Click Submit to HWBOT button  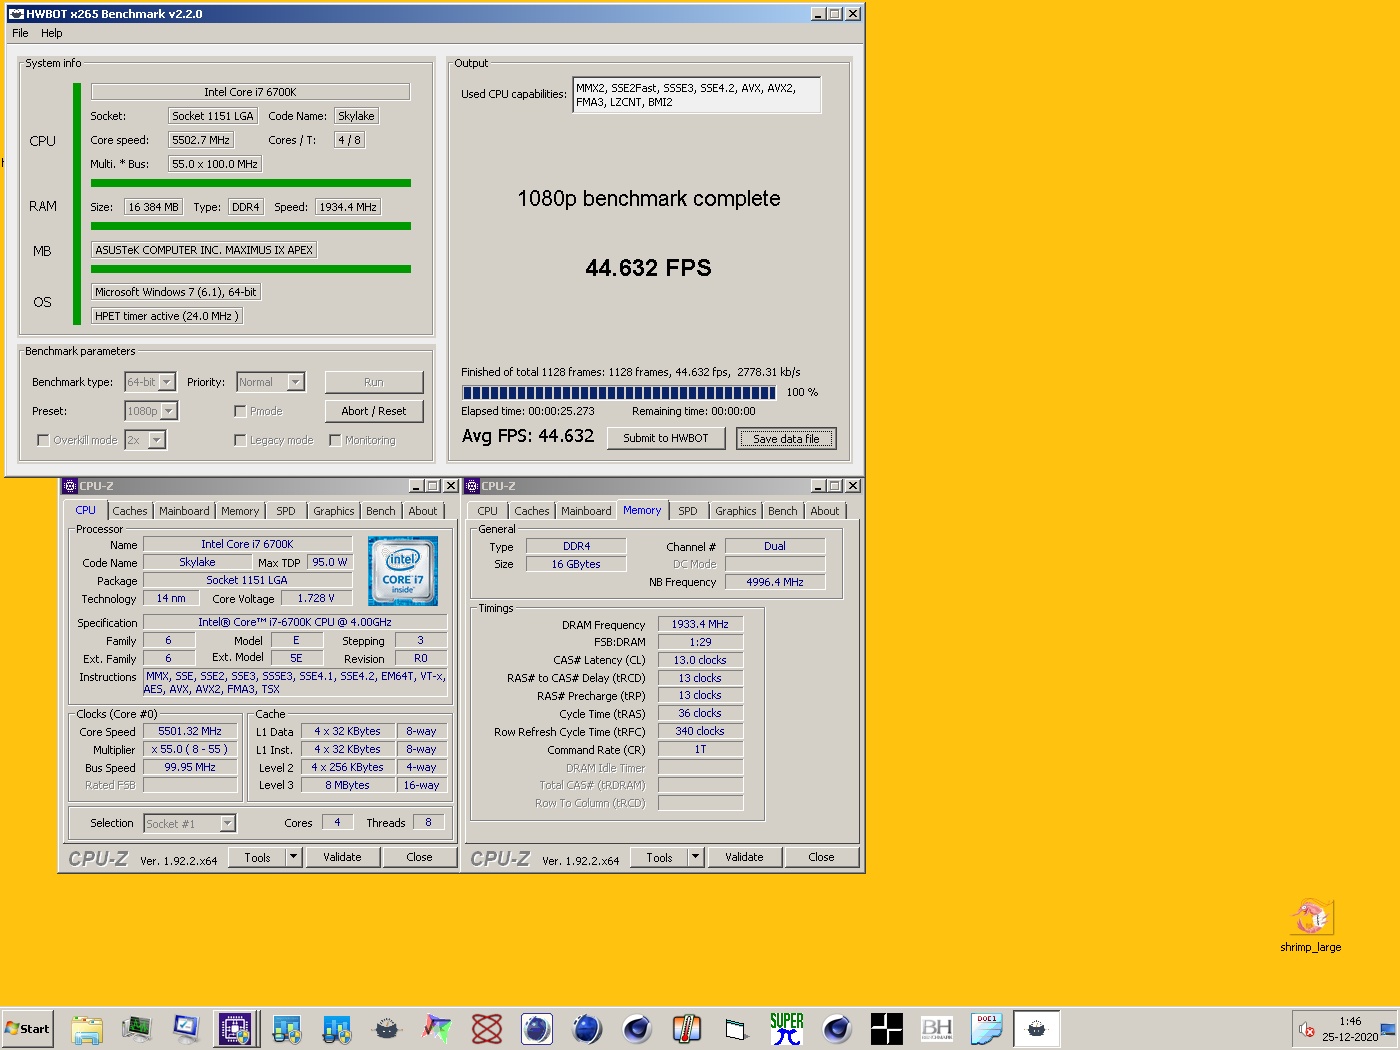(x=666, y=438)
